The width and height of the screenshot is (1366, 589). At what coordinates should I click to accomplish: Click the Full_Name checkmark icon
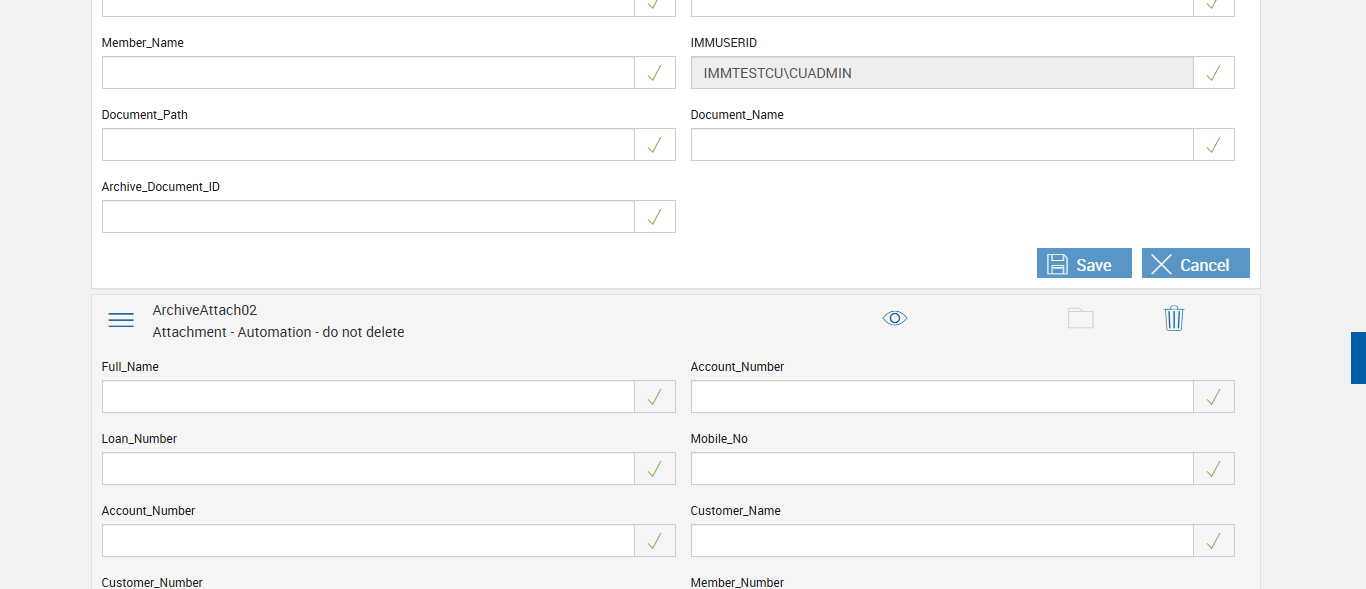tap(655, 397)
